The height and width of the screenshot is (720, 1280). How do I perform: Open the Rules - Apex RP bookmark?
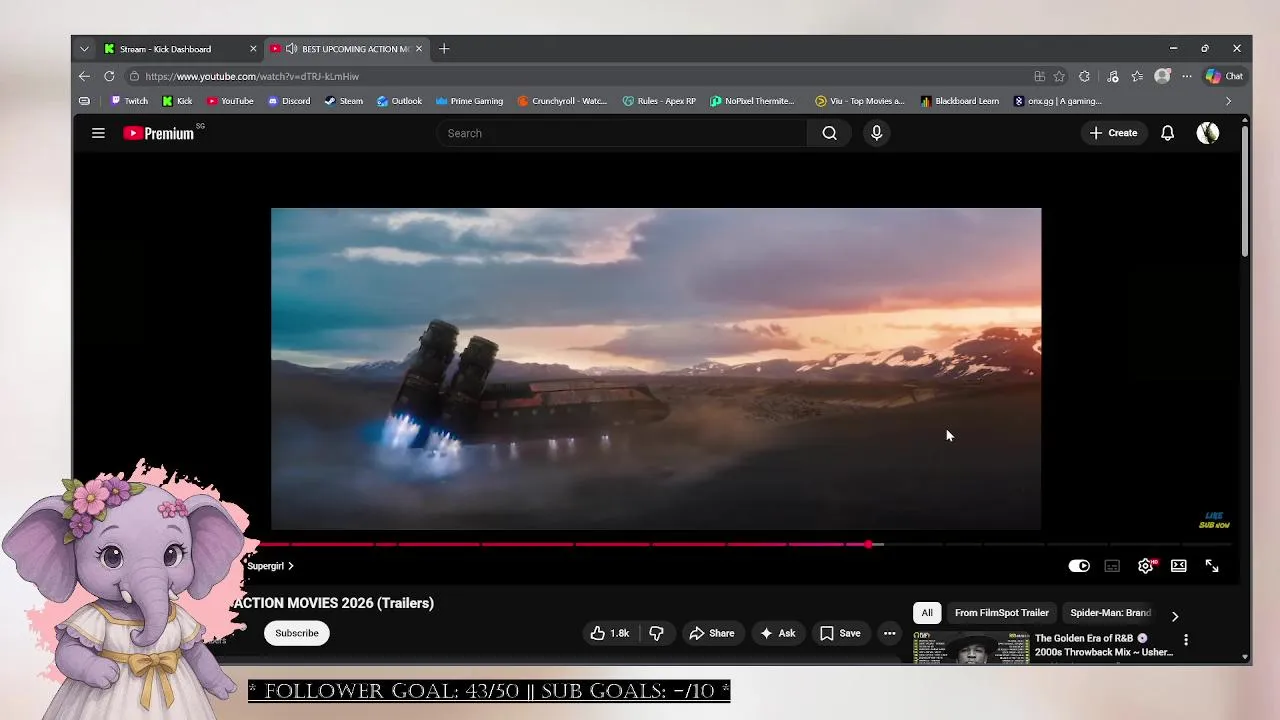click(x=659, y=101)
